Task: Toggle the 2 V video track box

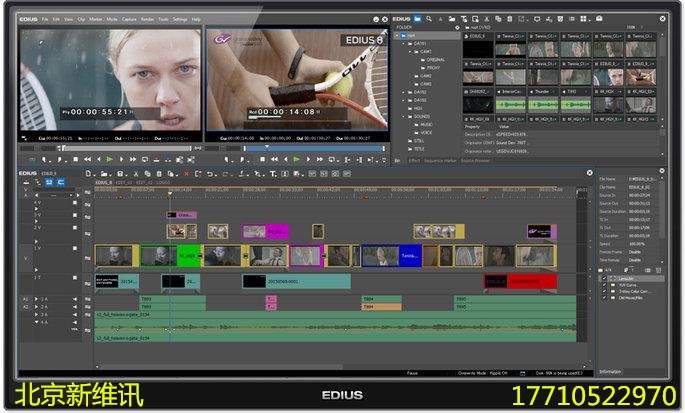Action: 75,228
